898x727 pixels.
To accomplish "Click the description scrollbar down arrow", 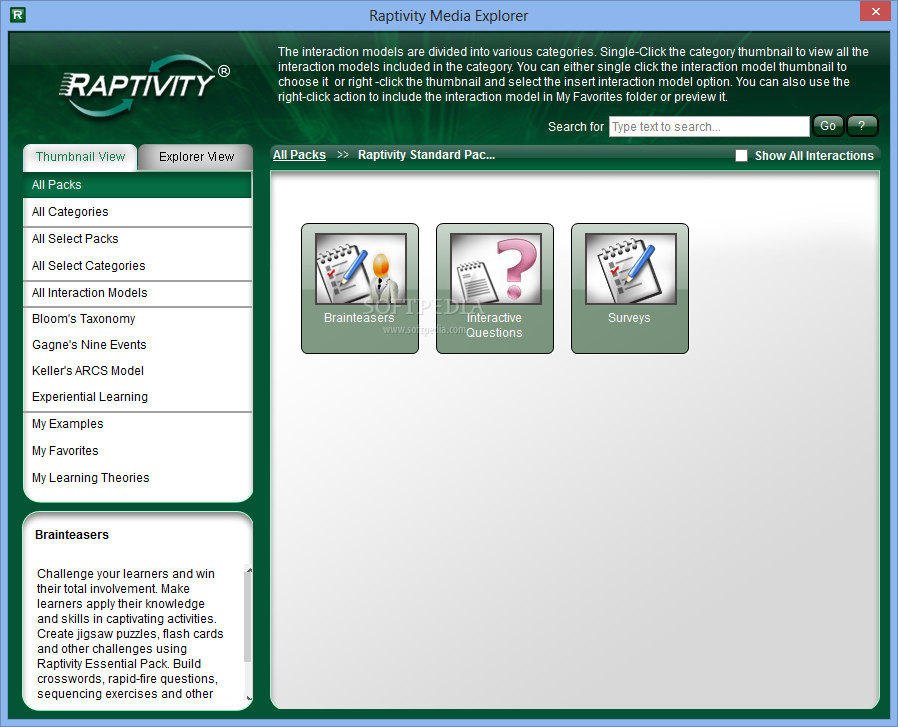I will pos(249,698).
